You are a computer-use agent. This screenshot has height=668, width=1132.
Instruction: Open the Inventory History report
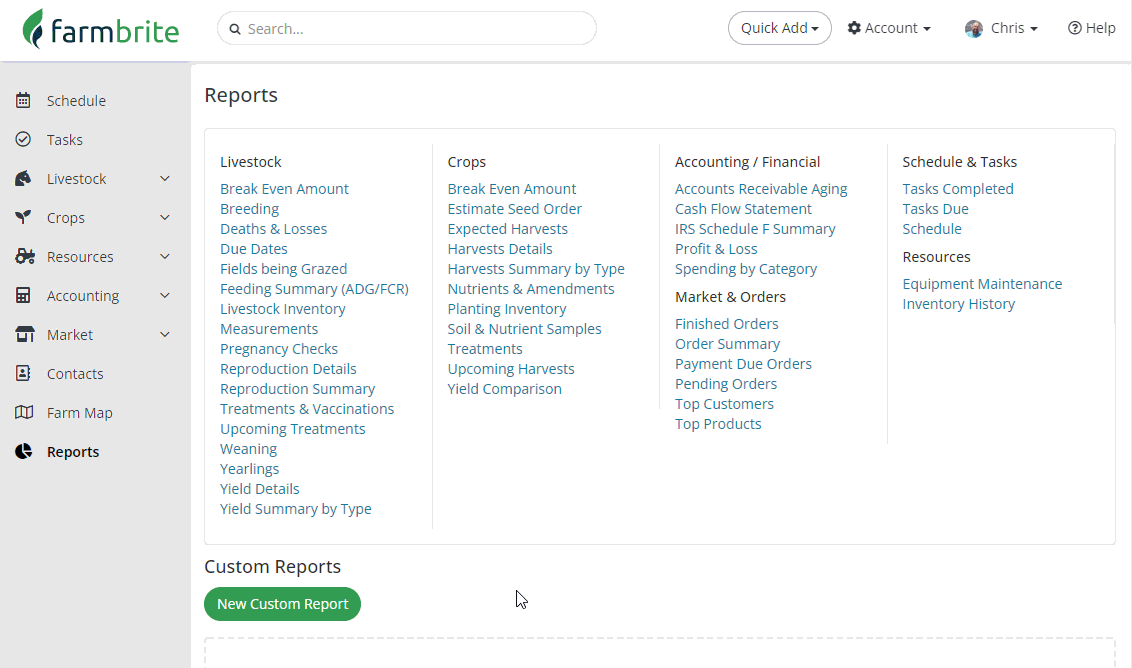pyautogui.click(x=958, y=304)
